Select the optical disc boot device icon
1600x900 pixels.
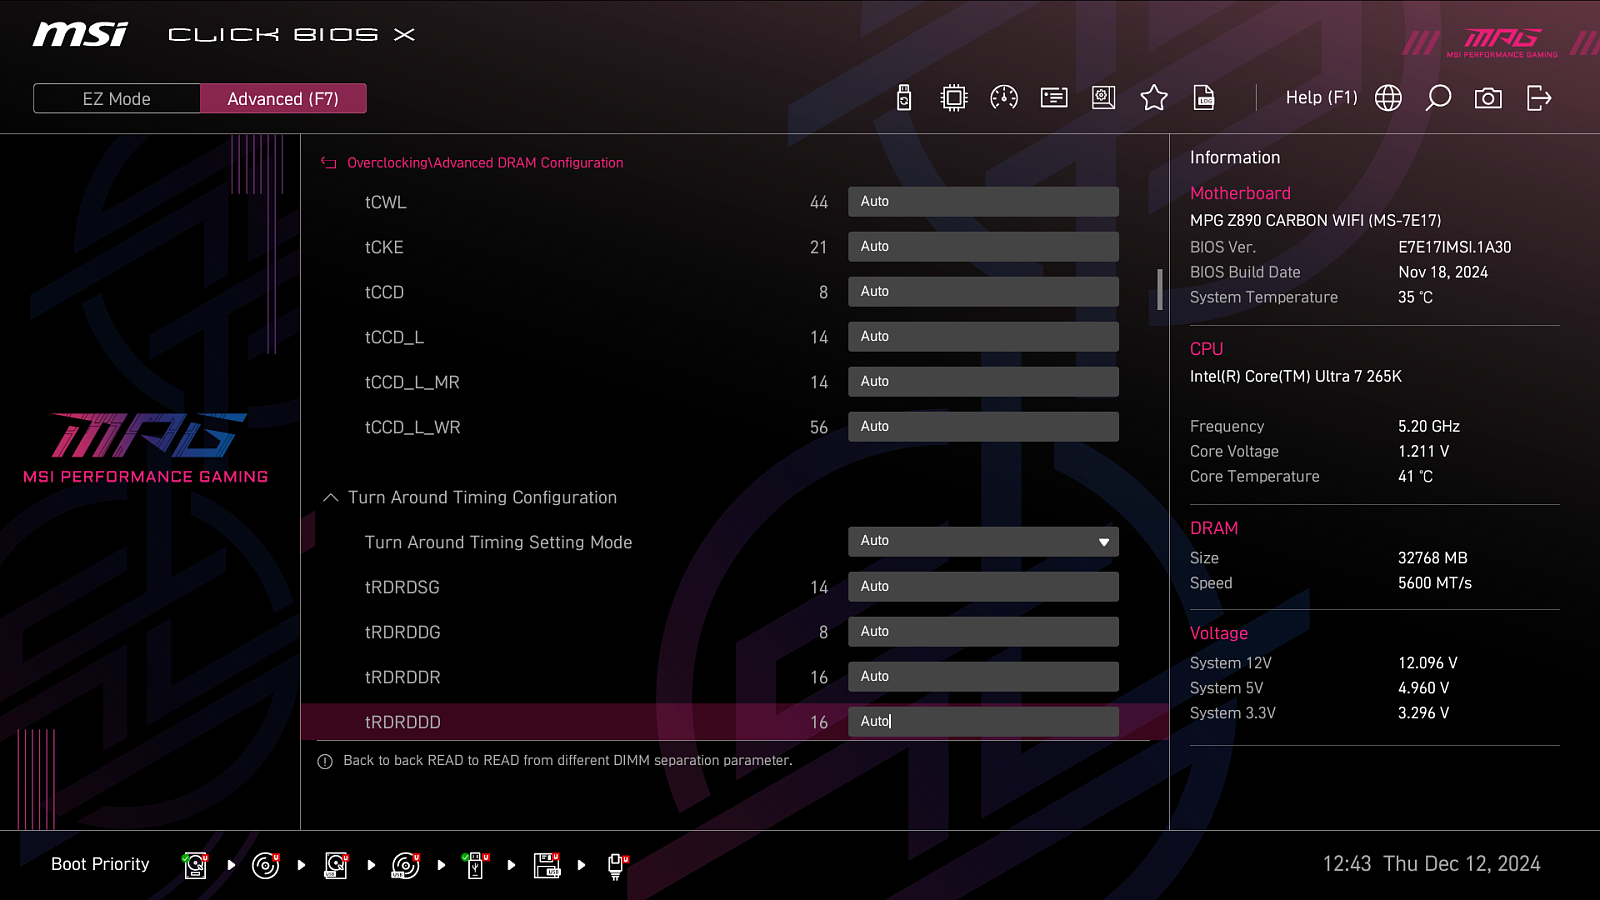(x=266, y=865)
